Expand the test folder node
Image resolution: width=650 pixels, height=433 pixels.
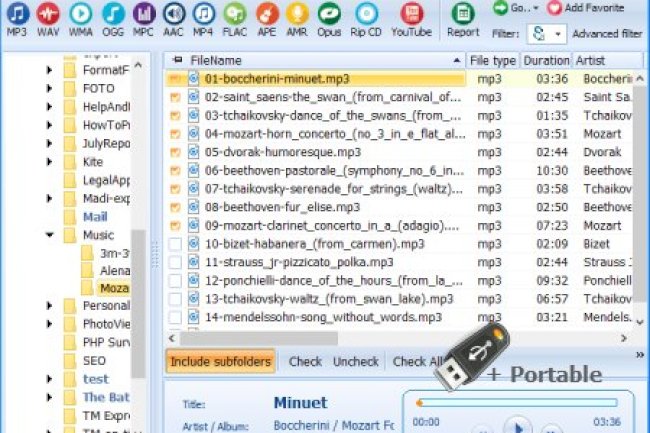[x=49, y=379]
